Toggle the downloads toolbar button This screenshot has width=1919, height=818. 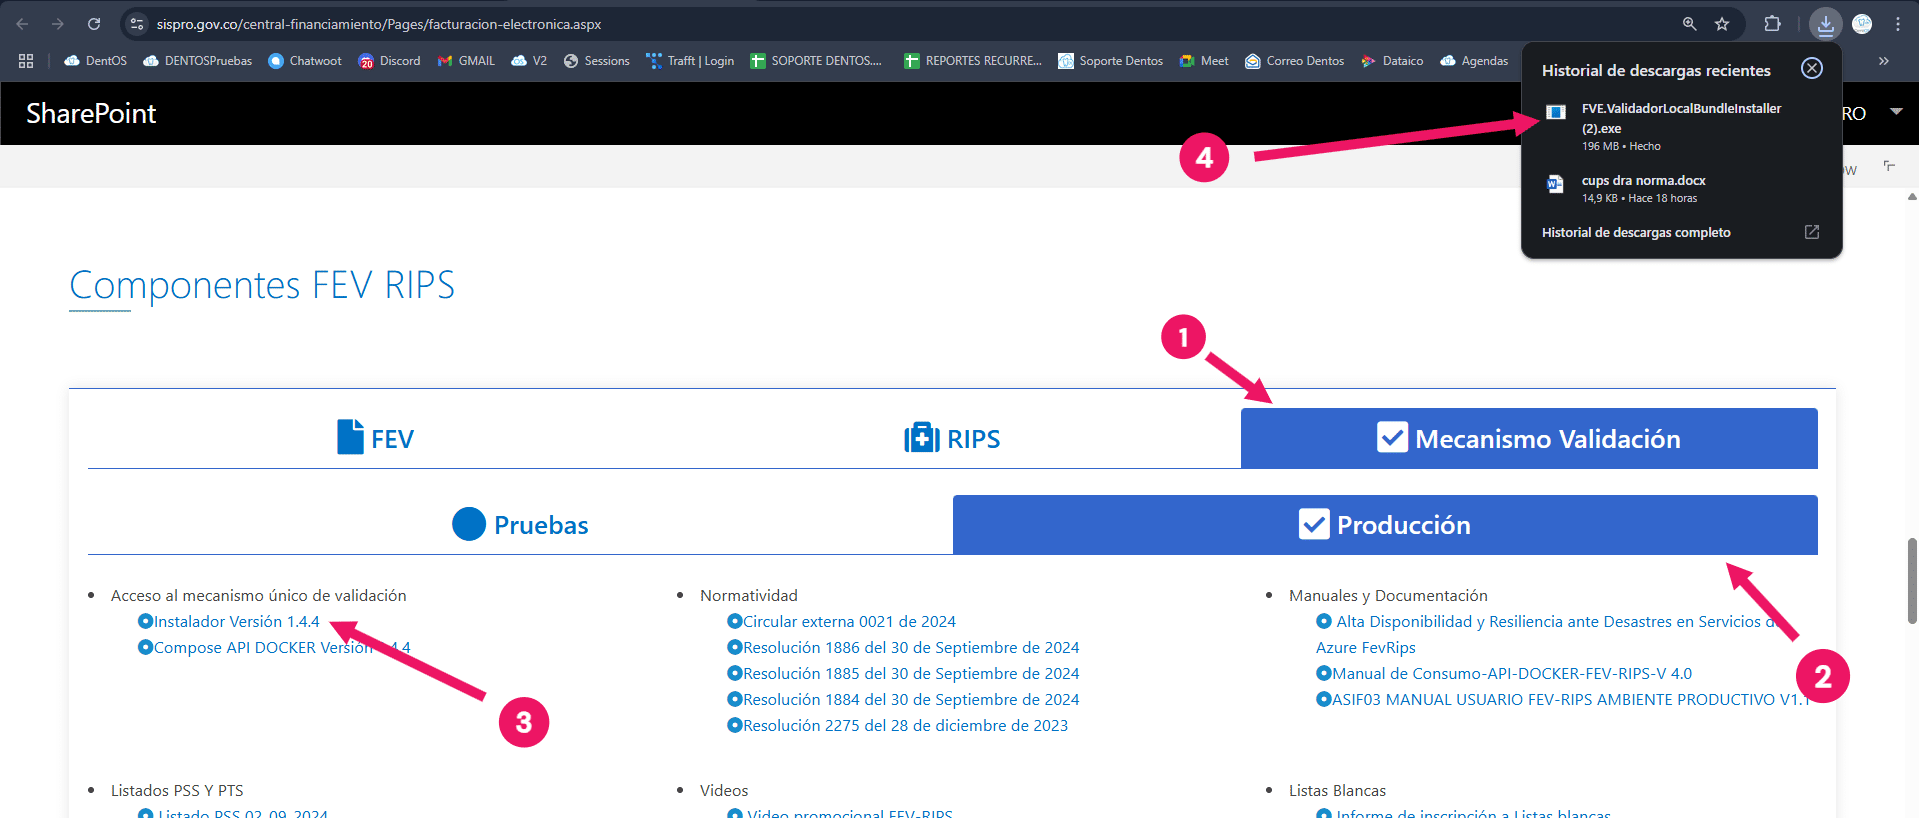[1826, 24]
